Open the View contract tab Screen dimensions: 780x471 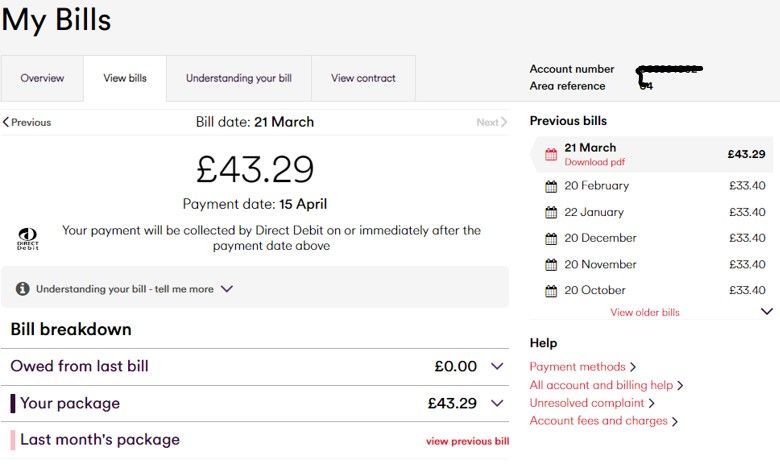(x=363, y=78)
